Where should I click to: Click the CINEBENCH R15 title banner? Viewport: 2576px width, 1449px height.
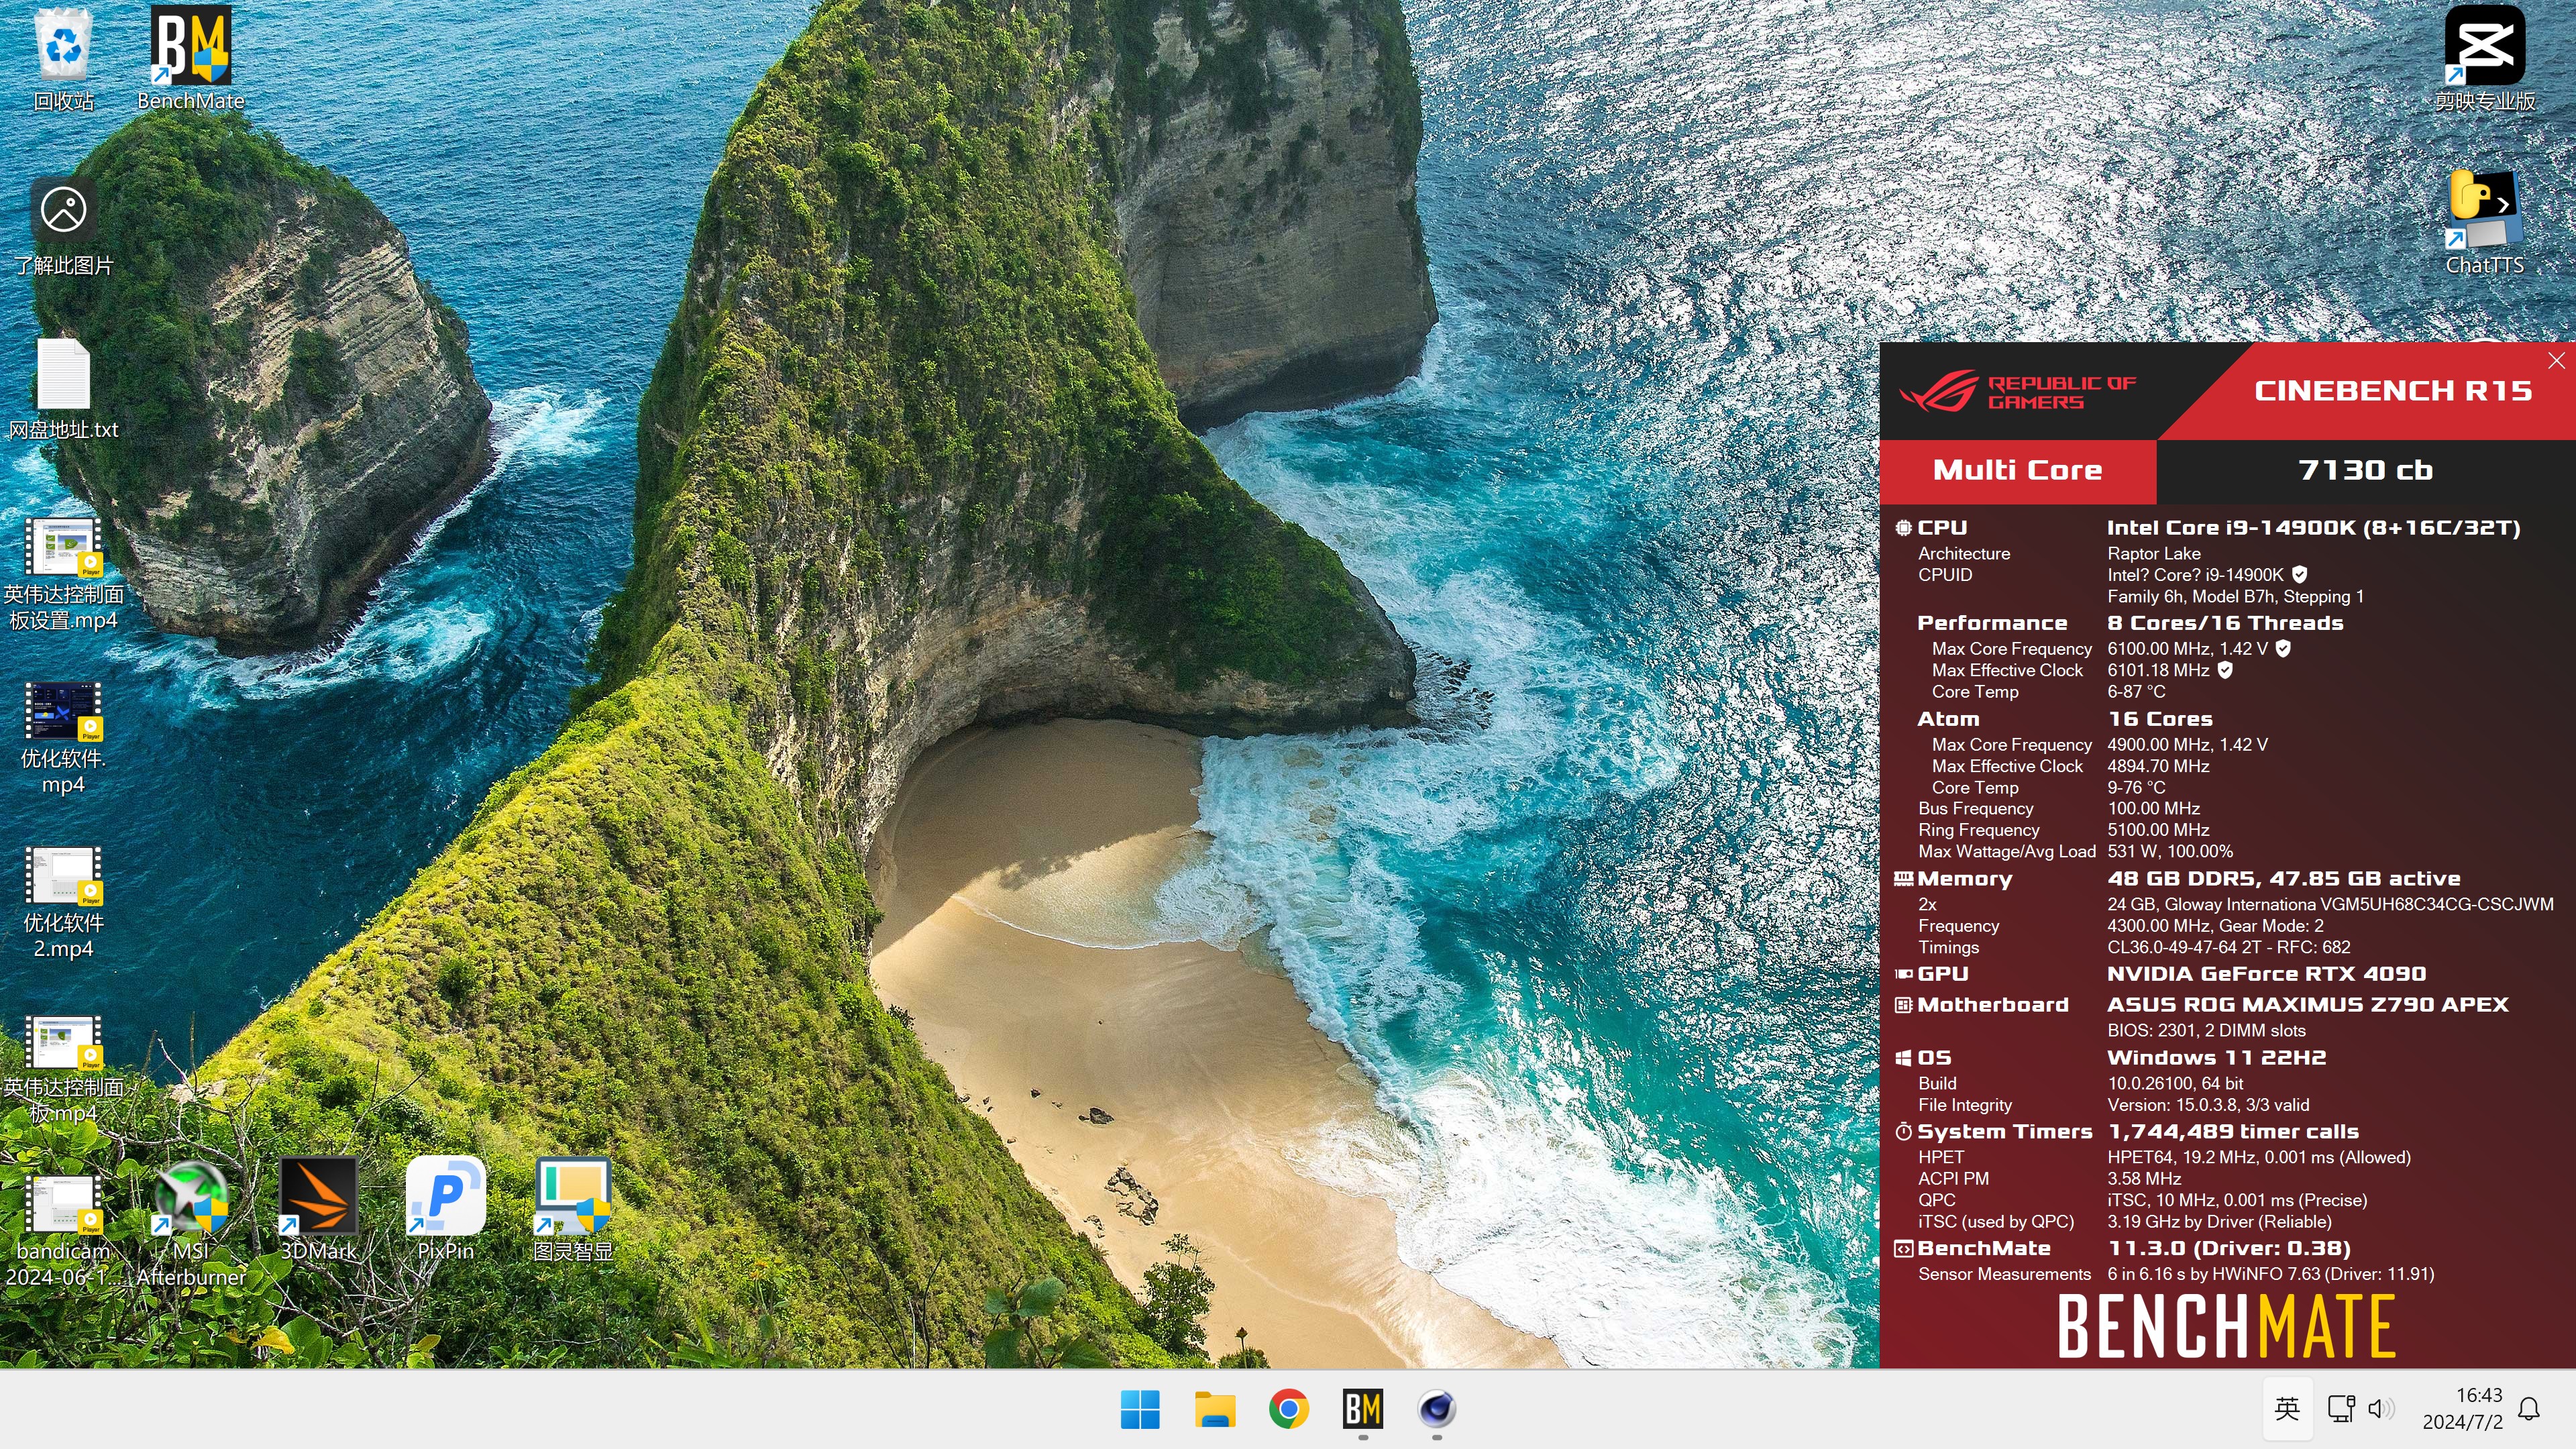[2393, 390]
